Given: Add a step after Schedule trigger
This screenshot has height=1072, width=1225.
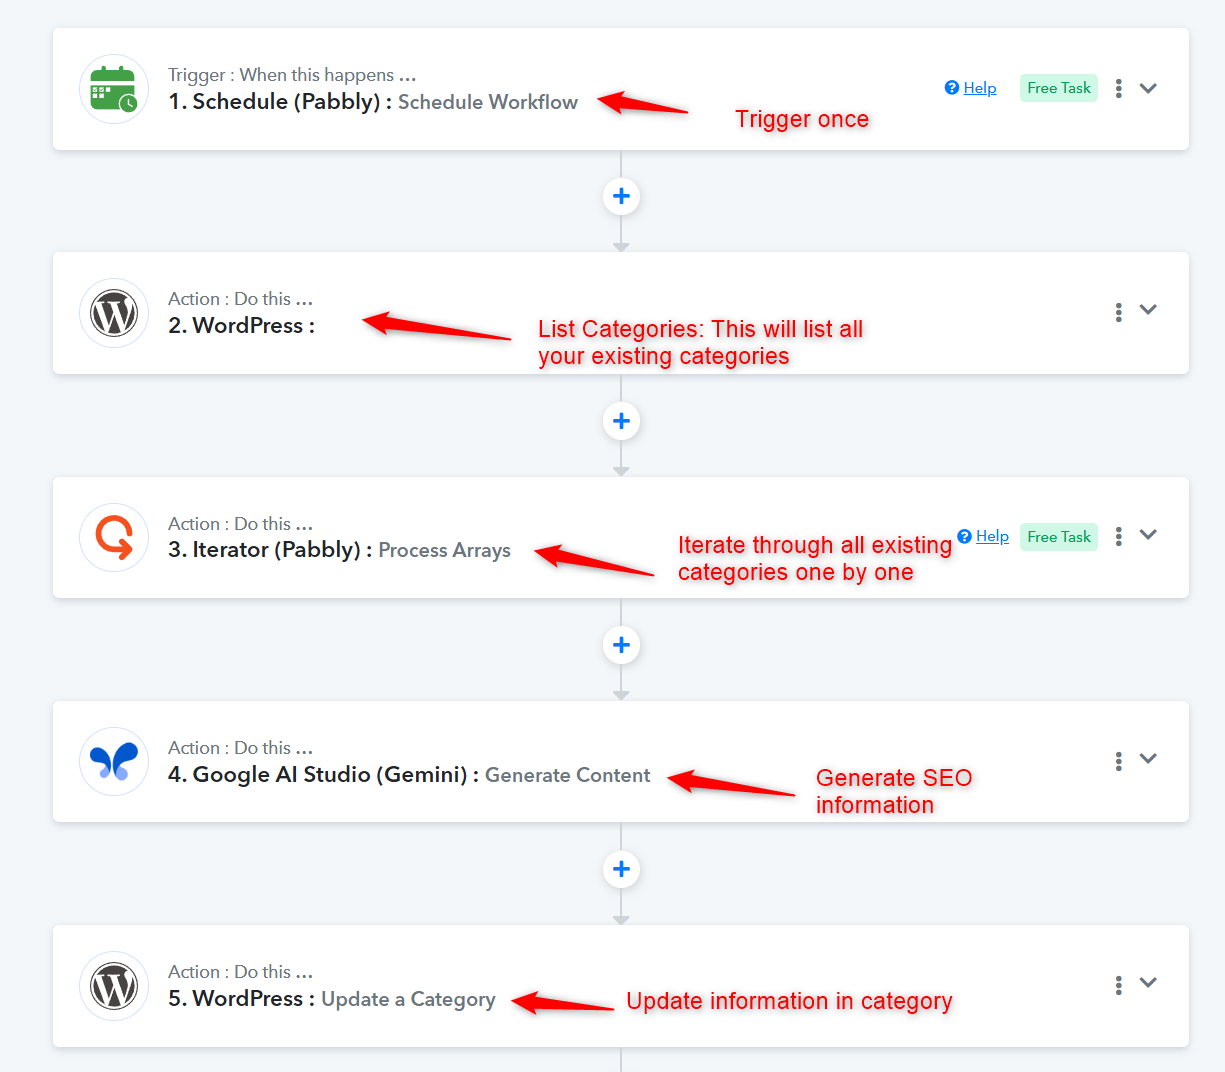Looking at the screenshot, I should 621,196.
